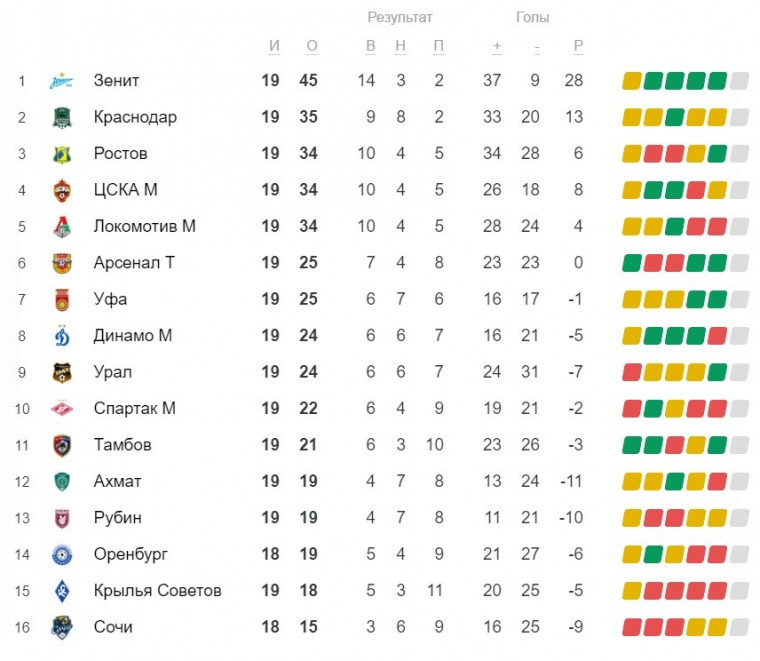Sort by the В wins column header
Screen dimensions: 760x661
(x=371, y=46)
